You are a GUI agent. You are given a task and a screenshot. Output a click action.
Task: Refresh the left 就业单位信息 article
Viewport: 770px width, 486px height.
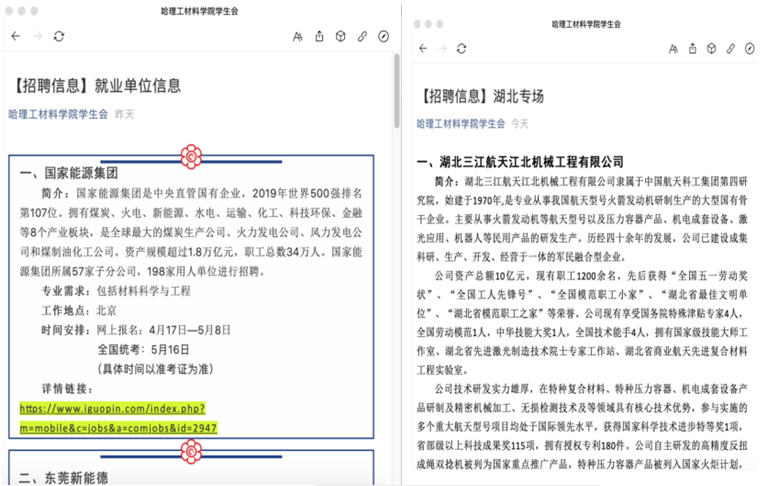(59, 36)
